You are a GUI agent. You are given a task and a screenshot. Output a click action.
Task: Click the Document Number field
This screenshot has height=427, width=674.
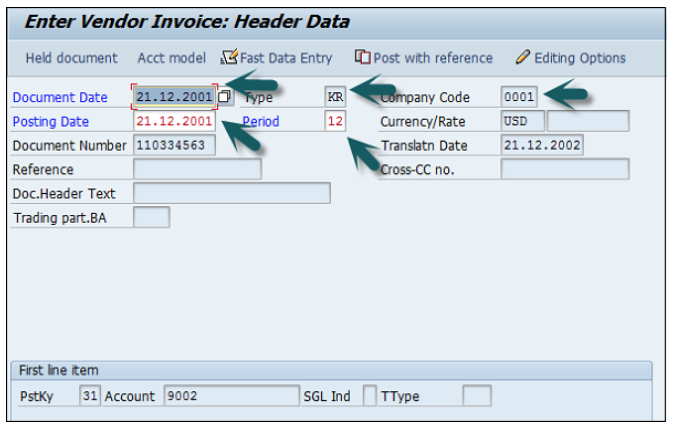click(x=174, y=145)
